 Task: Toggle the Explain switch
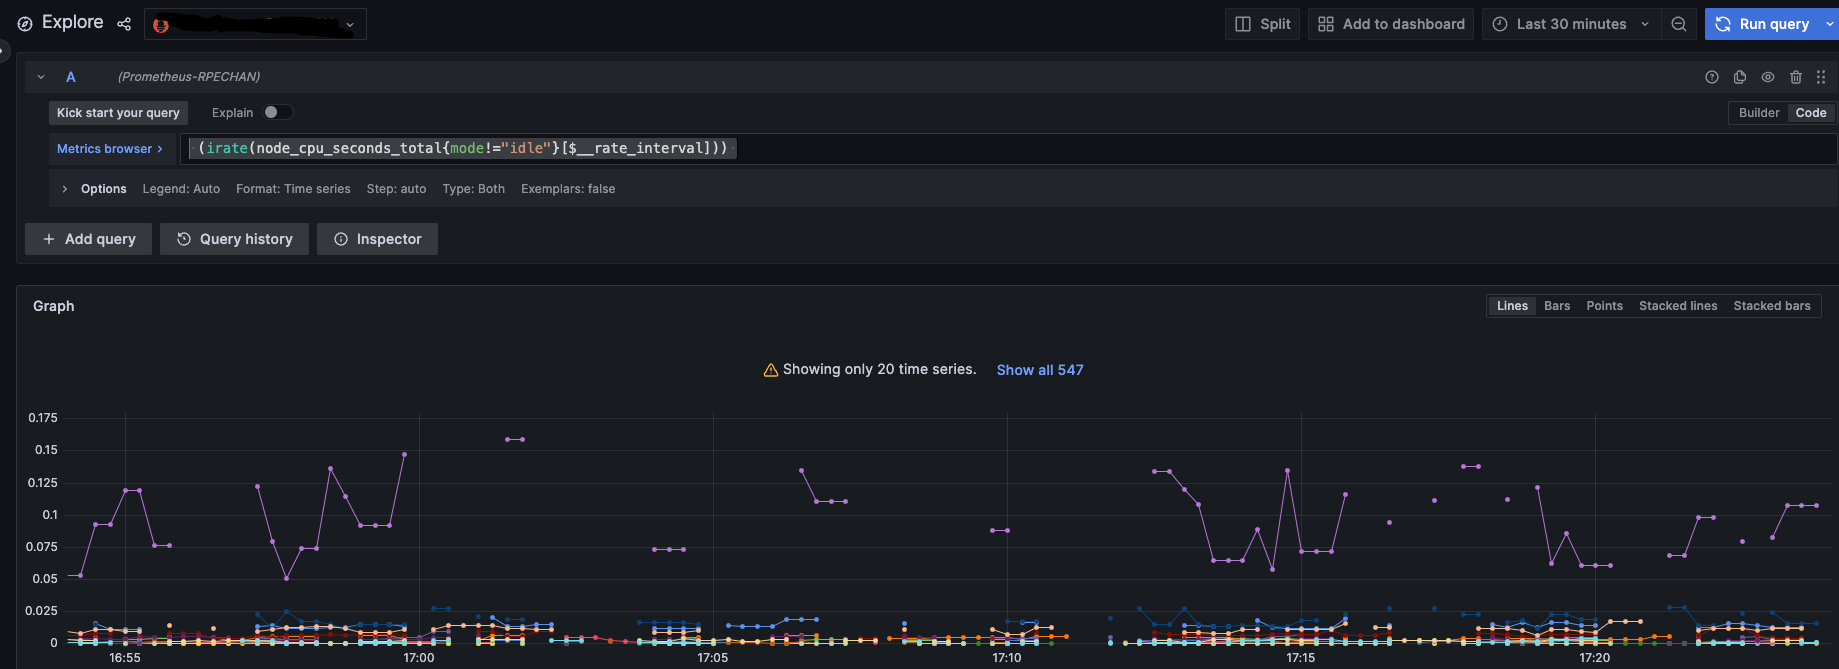(278, 112)
